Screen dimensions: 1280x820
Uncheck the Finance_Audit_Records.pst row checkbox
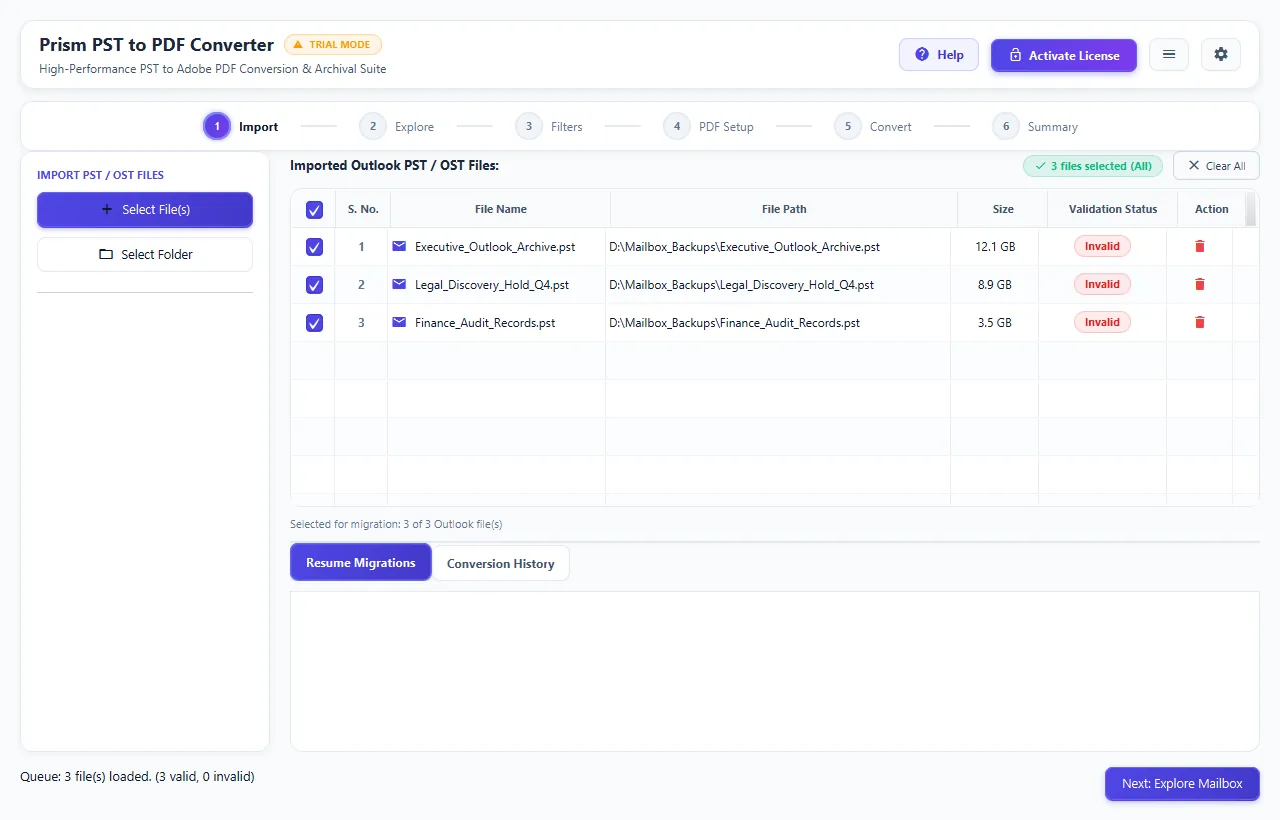pyautogui.click(x=314, y=323)
